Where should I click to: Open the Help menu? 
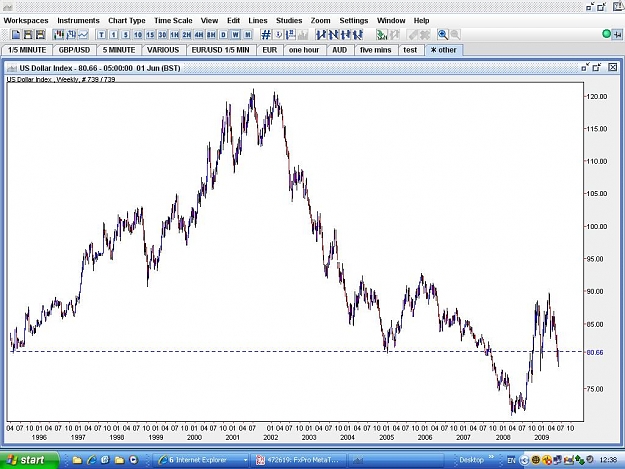[x=421, y=21]
